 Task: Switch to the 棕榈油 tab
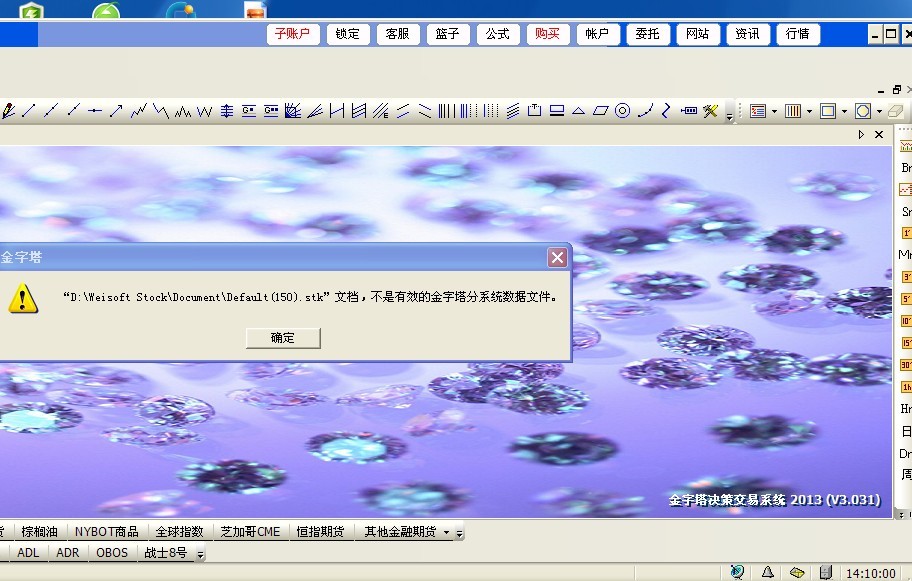(x=40, y=532)
